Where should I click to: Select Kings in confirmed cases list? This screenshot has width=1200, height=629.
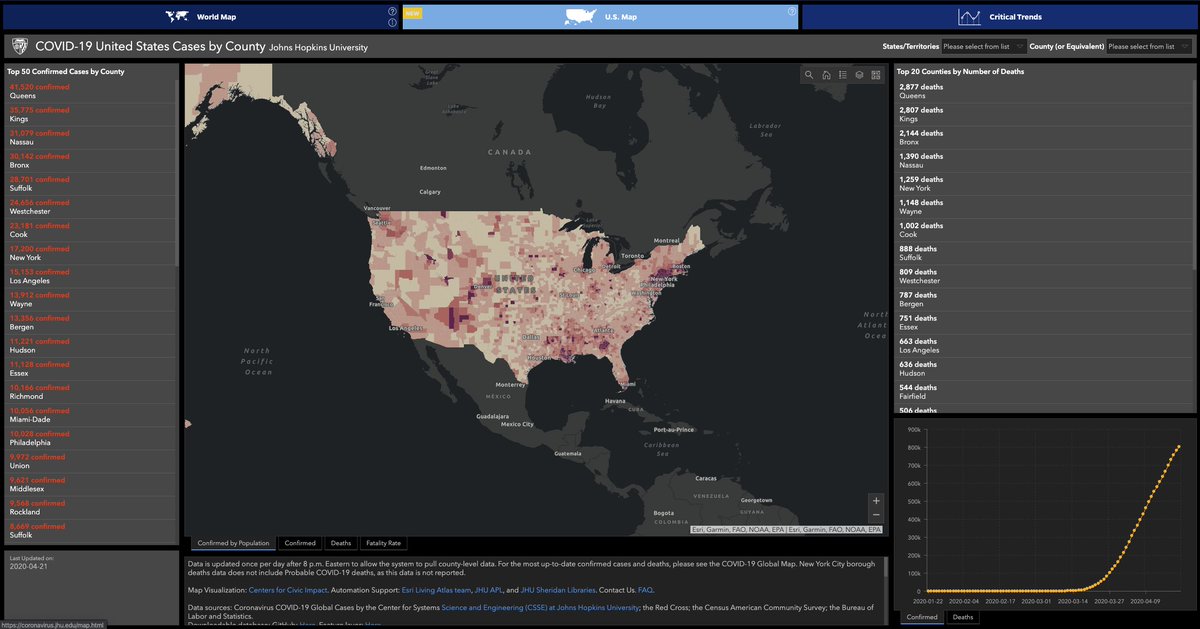(x=90, y=115)
